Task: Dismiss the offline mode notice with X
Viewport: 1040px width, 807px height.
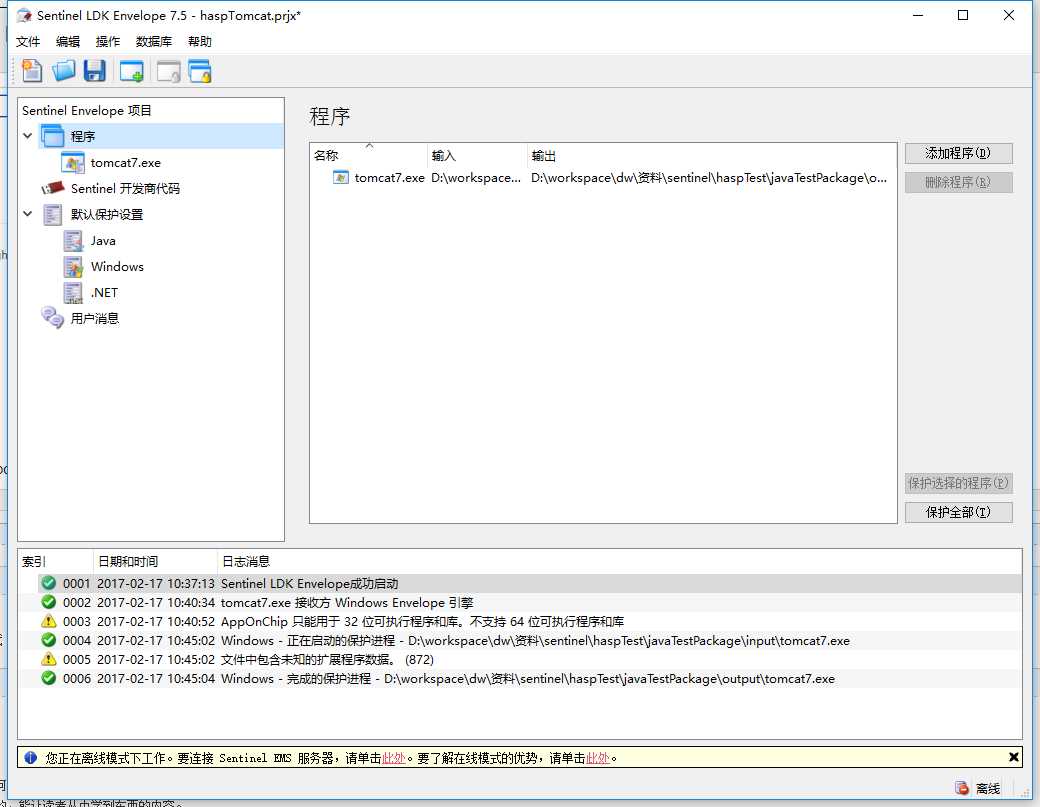Action: 1013,757
